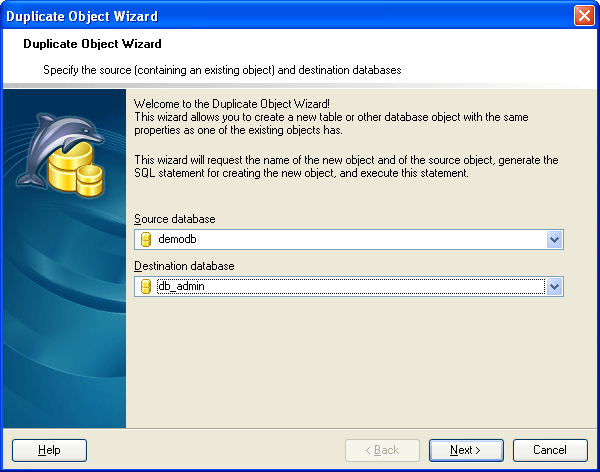Expand the Destination database dropdown arrow
This screenshot has height=472, width=600.
tap(555, 287)
